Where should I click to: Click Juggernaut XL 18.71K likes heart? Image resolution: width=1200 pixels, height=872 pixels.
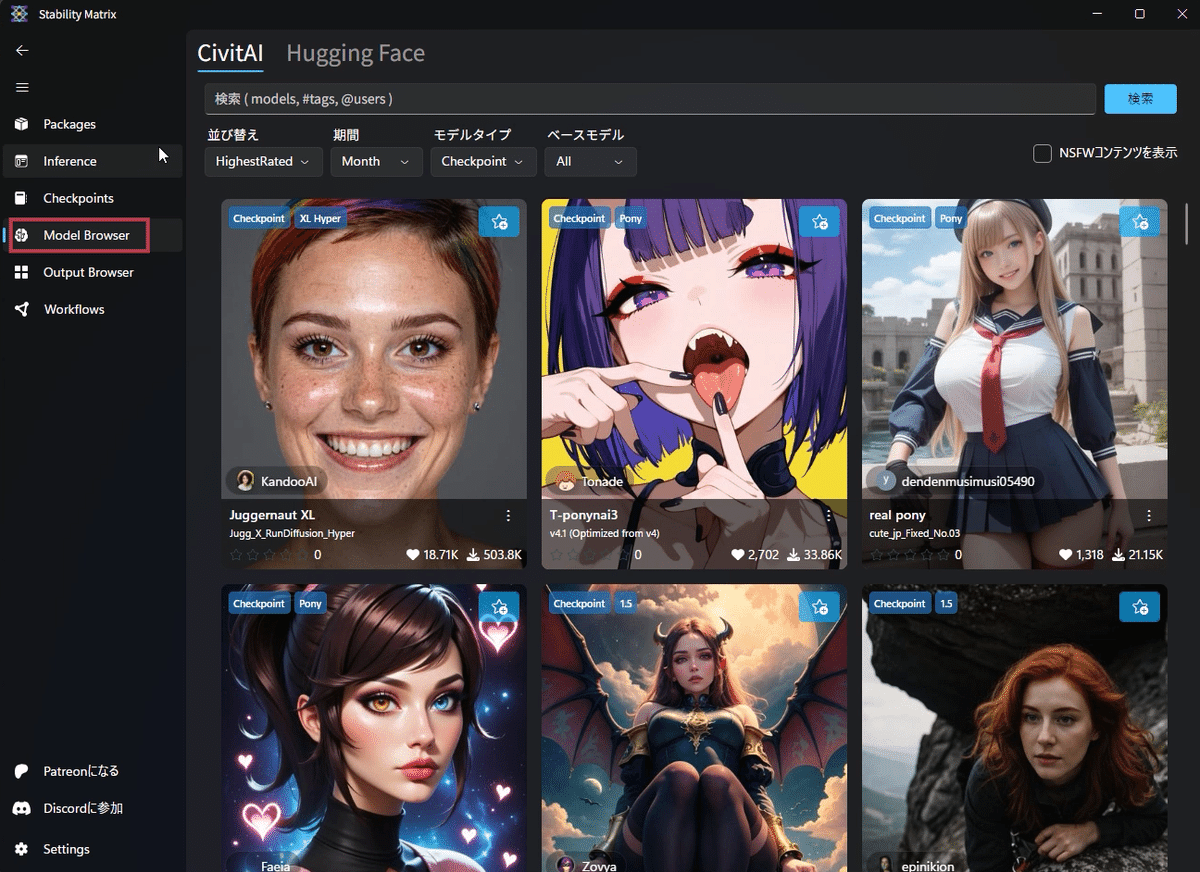pyautogui.click(x=413, y=554)
